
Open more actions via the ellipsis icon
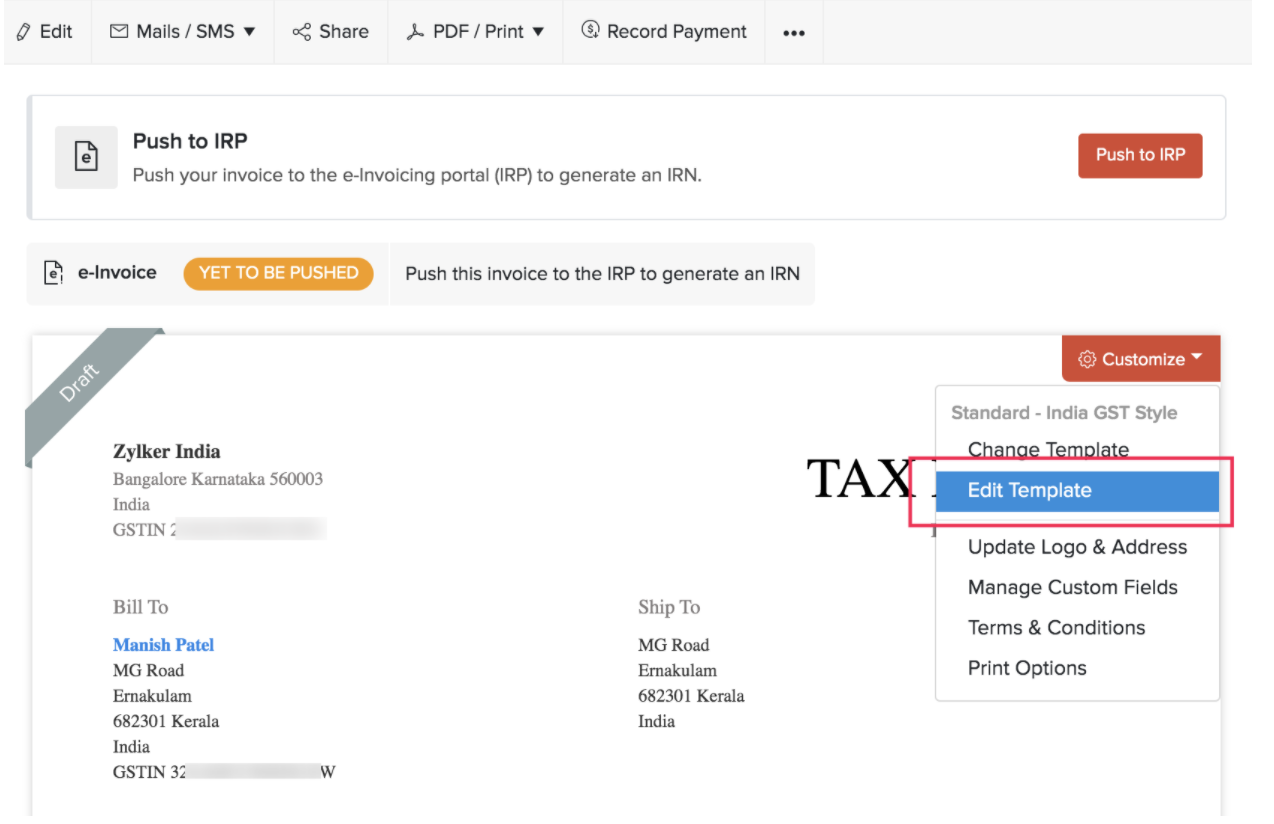793,33
